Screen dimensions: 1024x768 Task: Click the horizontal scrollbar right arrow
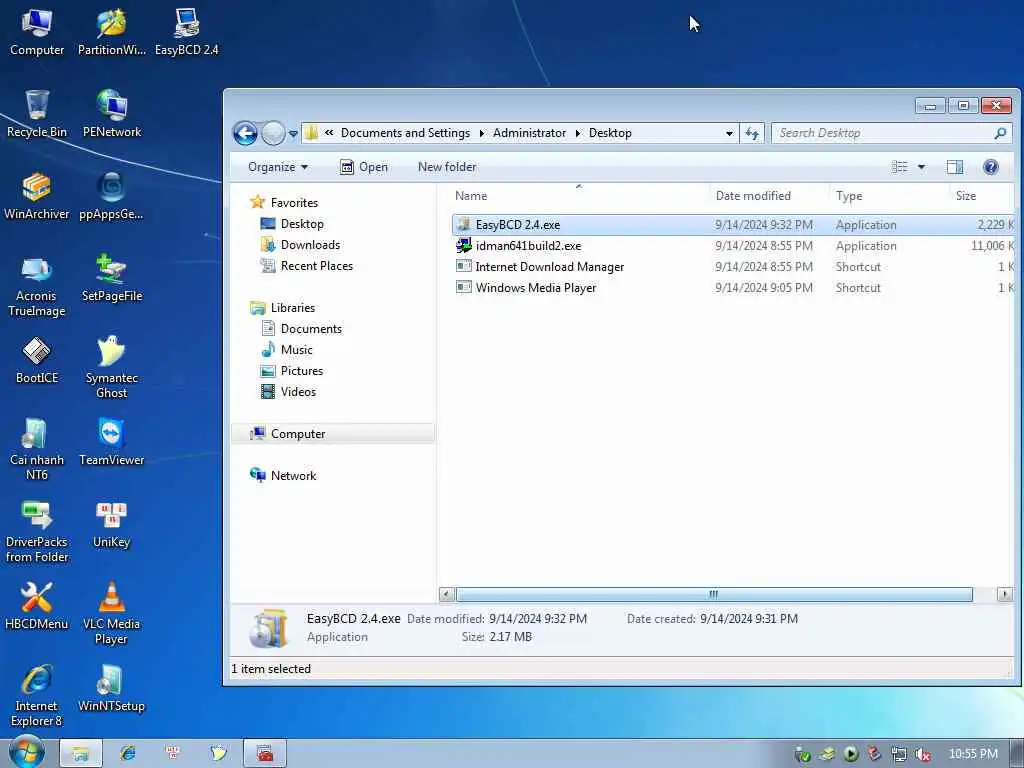click(1005, 594)
